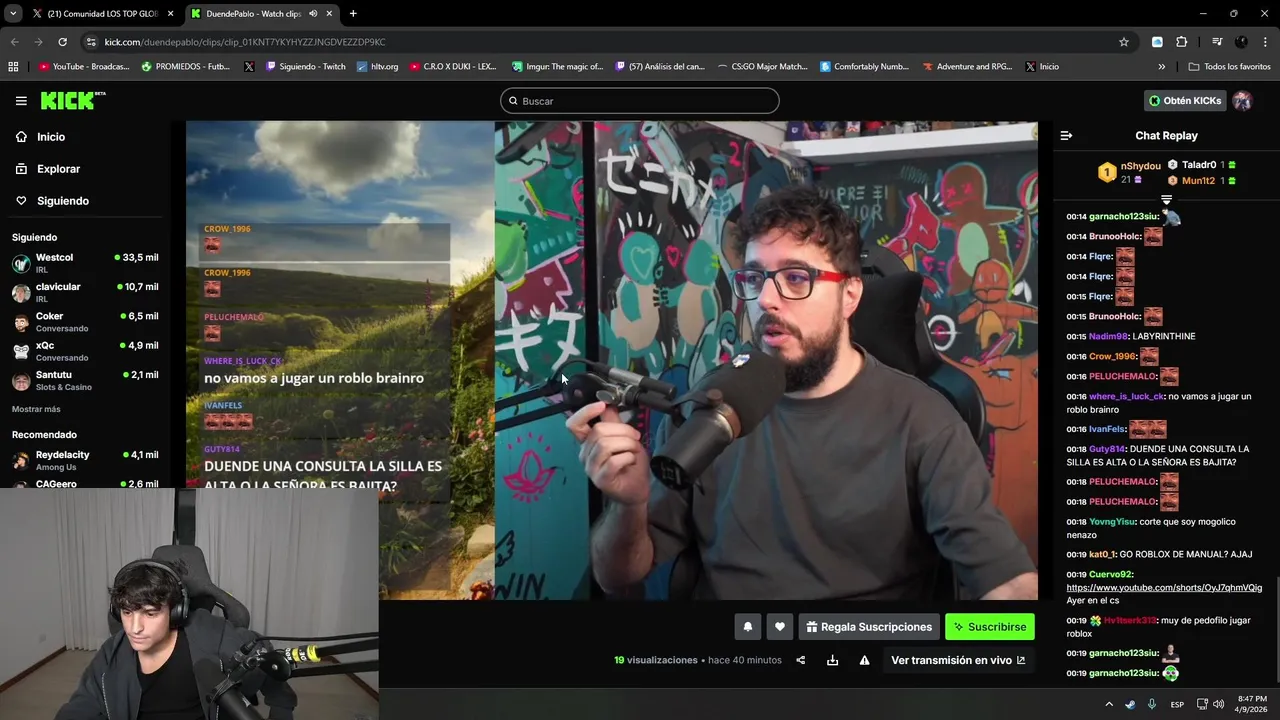This screenshot has height=720, width=1280.
Task: Open CS:GO Major Match... bookmark
Action: pyautogui.click(x=762, y=67)
